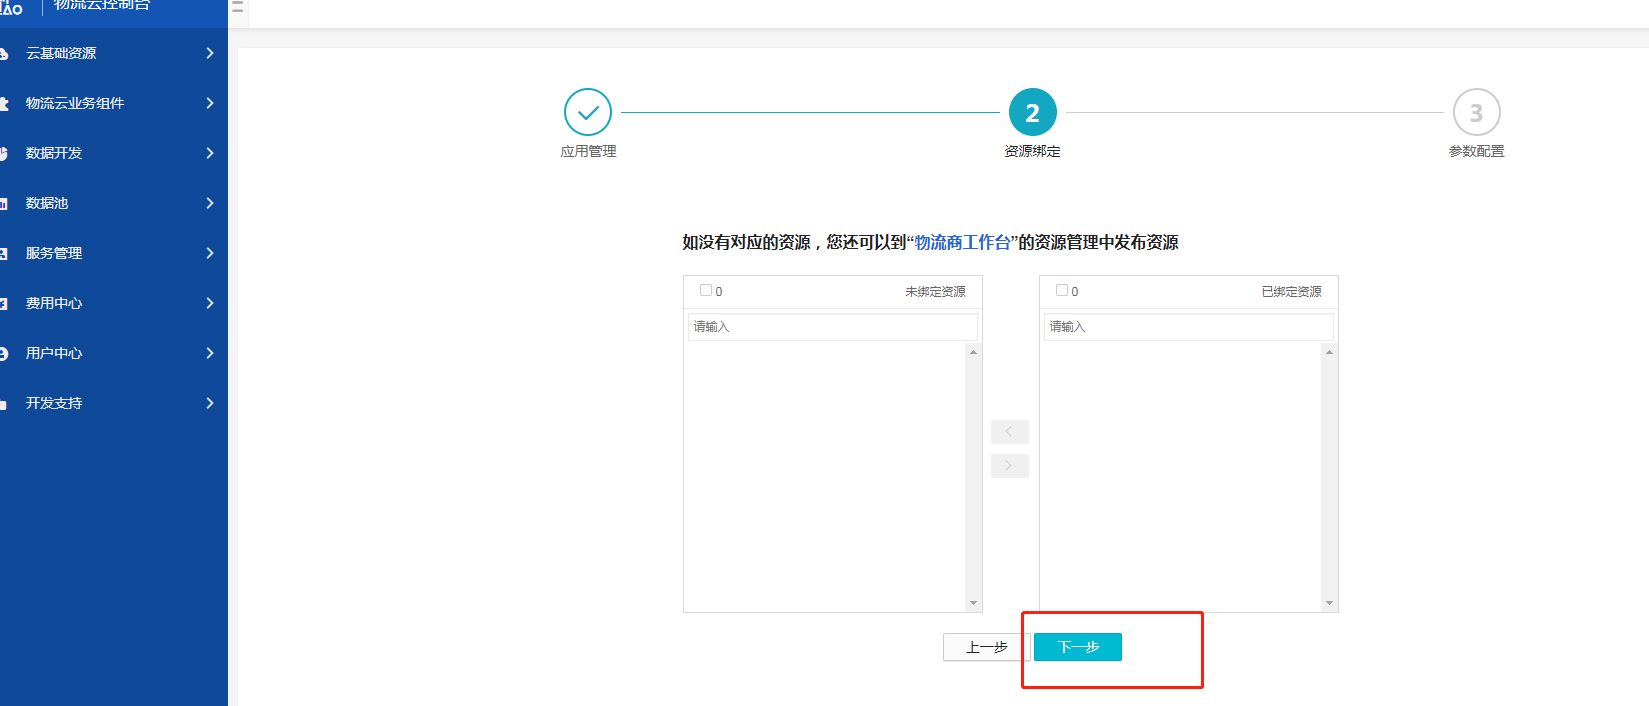This screenshot has height=706, width=1649.
Task: Open 用户中心 menu item
Action: [x=114, y=353]
